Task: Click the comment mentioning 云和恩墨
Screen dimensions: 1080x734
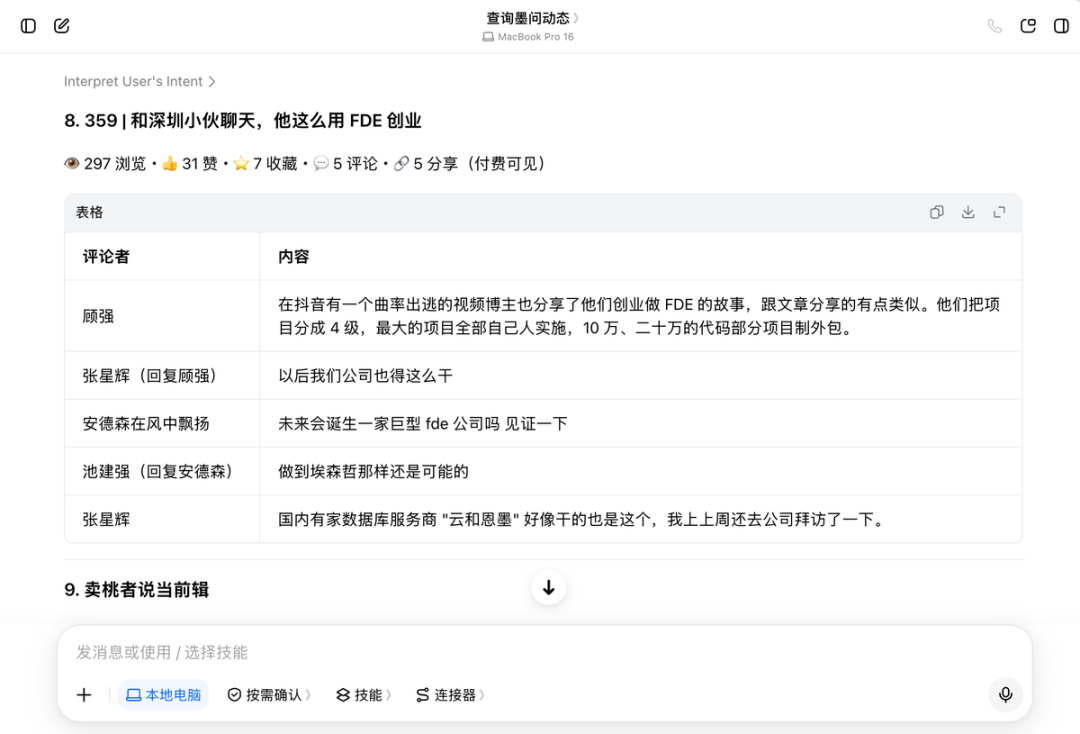Action: point(583,519)
